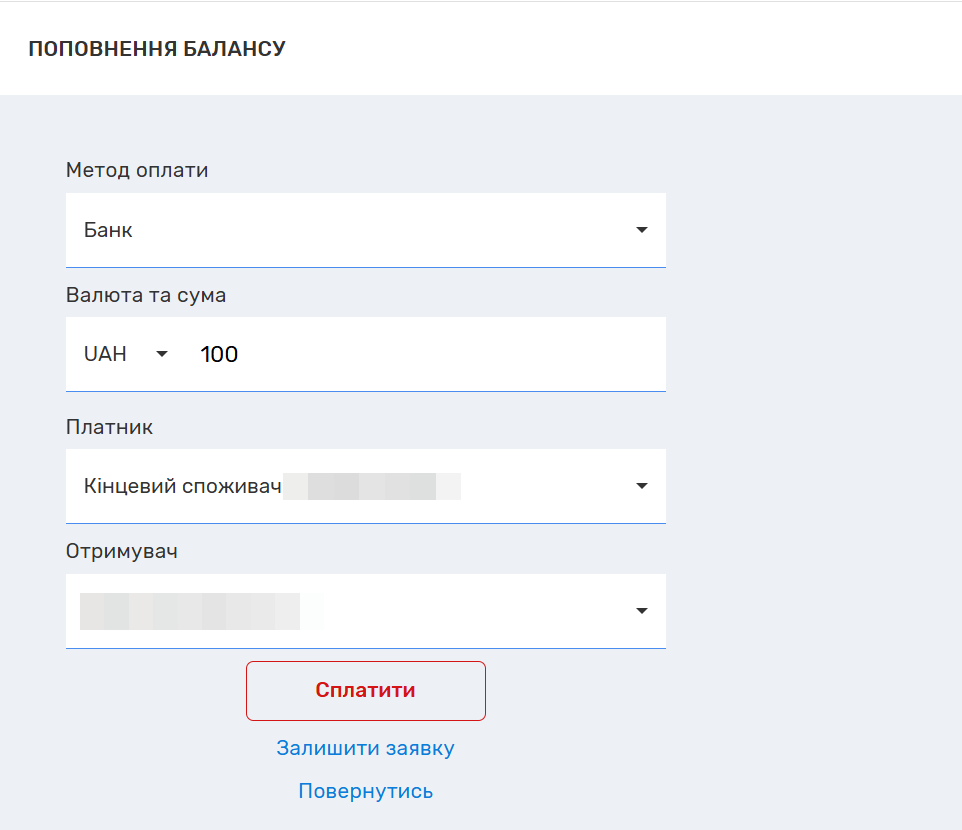Click the Метод оплати label
This screenshot has width=962, height=830.
click(137, 170)
